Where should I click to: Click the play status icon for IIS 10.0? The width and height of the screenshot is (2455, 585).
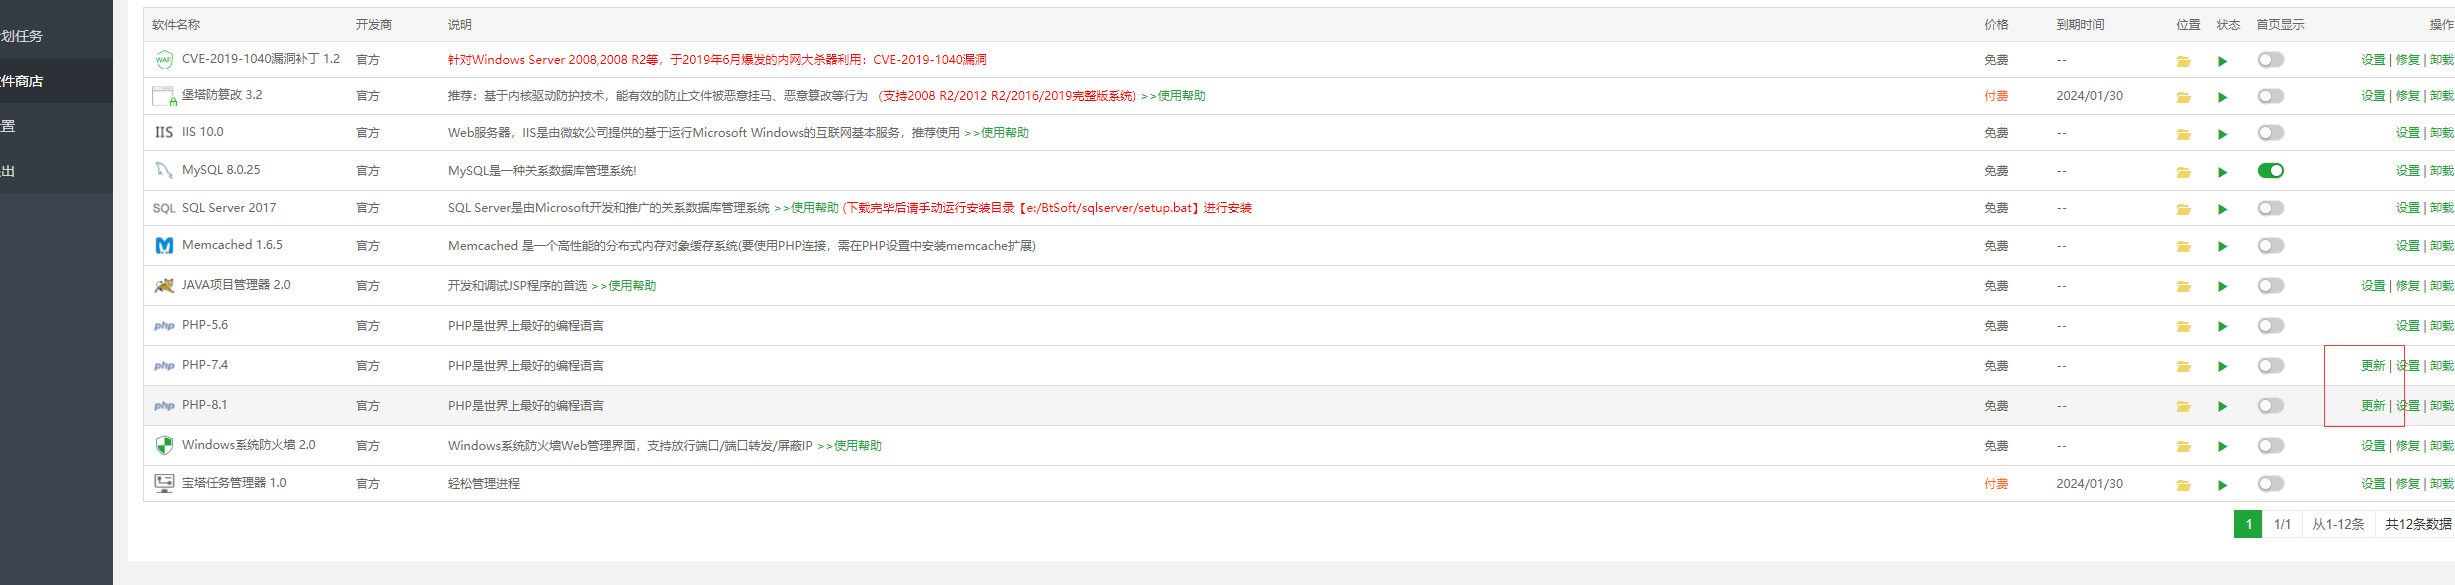(x=2222, y=134)
